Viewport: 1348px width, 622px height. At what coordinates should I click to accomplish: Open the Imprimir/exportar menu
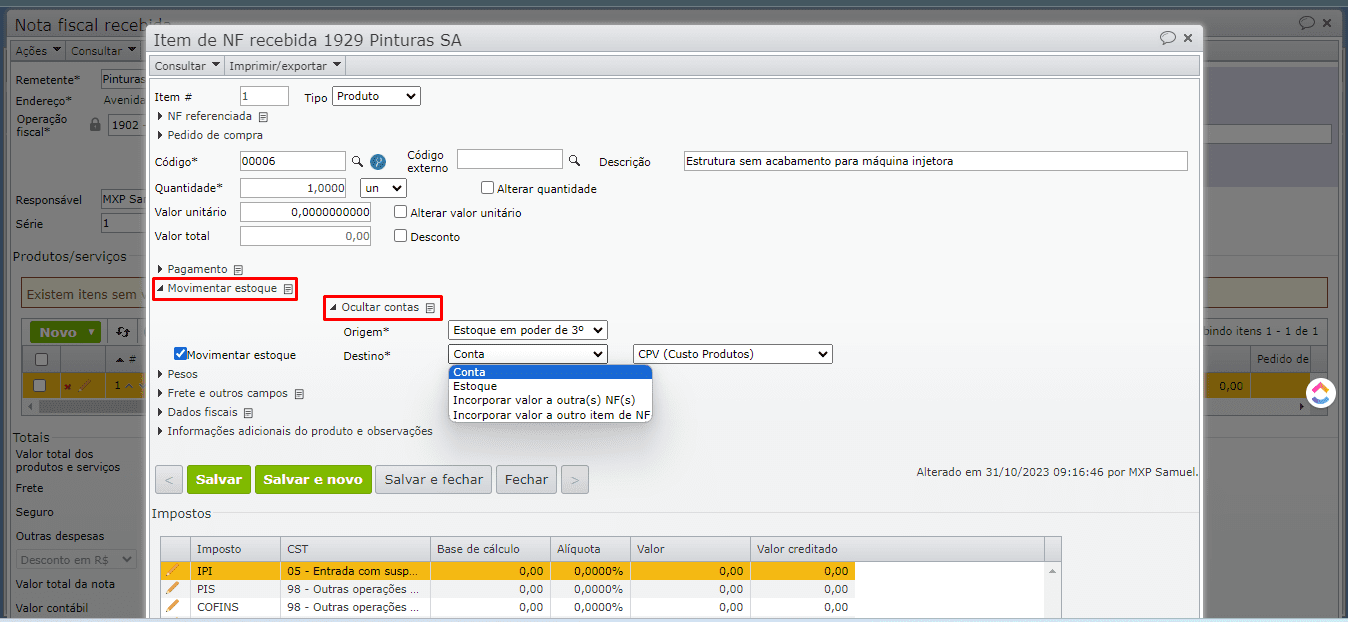pyautogui.click(x=285, y=66)
